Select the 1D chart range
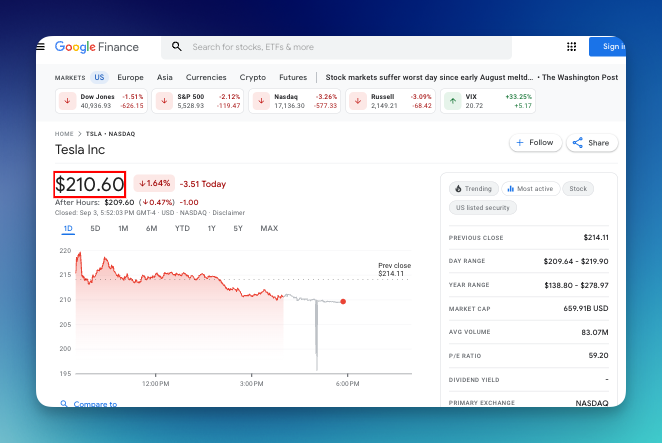 pos(68,228)
